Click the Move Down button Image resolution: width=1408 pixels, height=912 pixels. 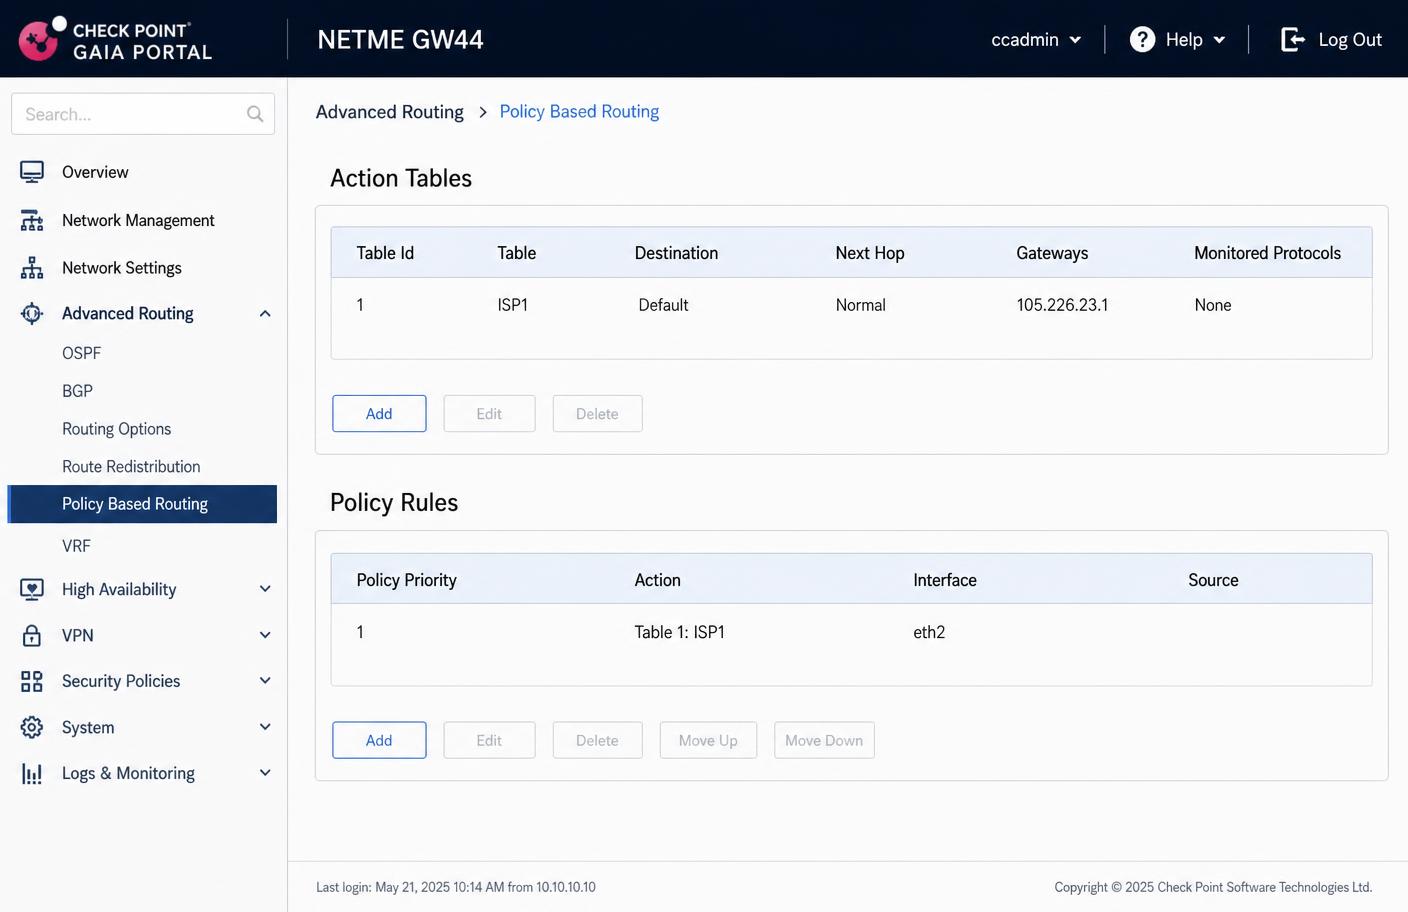tap(824, 741)
